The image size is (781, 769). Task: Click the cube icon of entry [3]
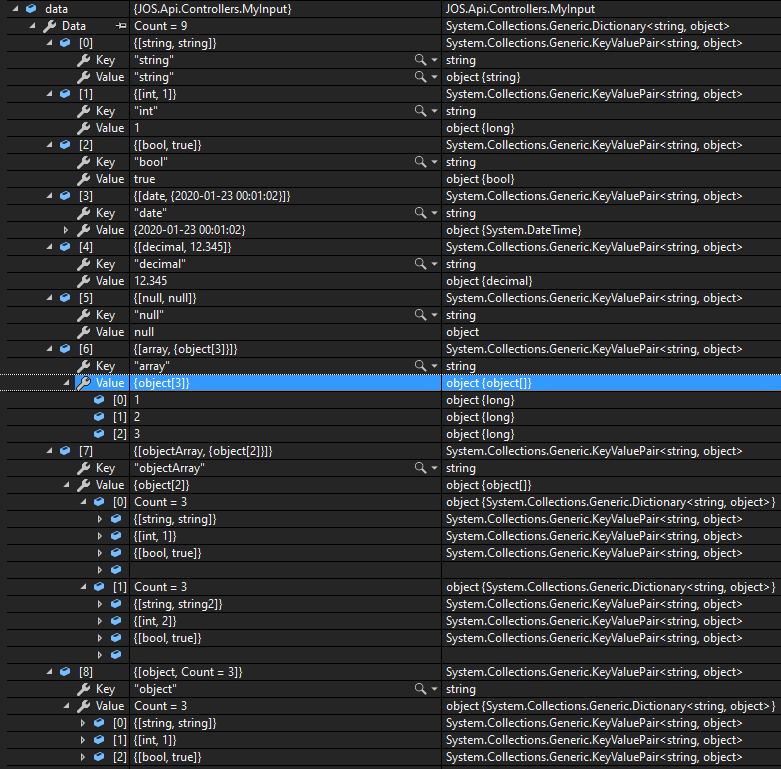(x=65, y=196)
